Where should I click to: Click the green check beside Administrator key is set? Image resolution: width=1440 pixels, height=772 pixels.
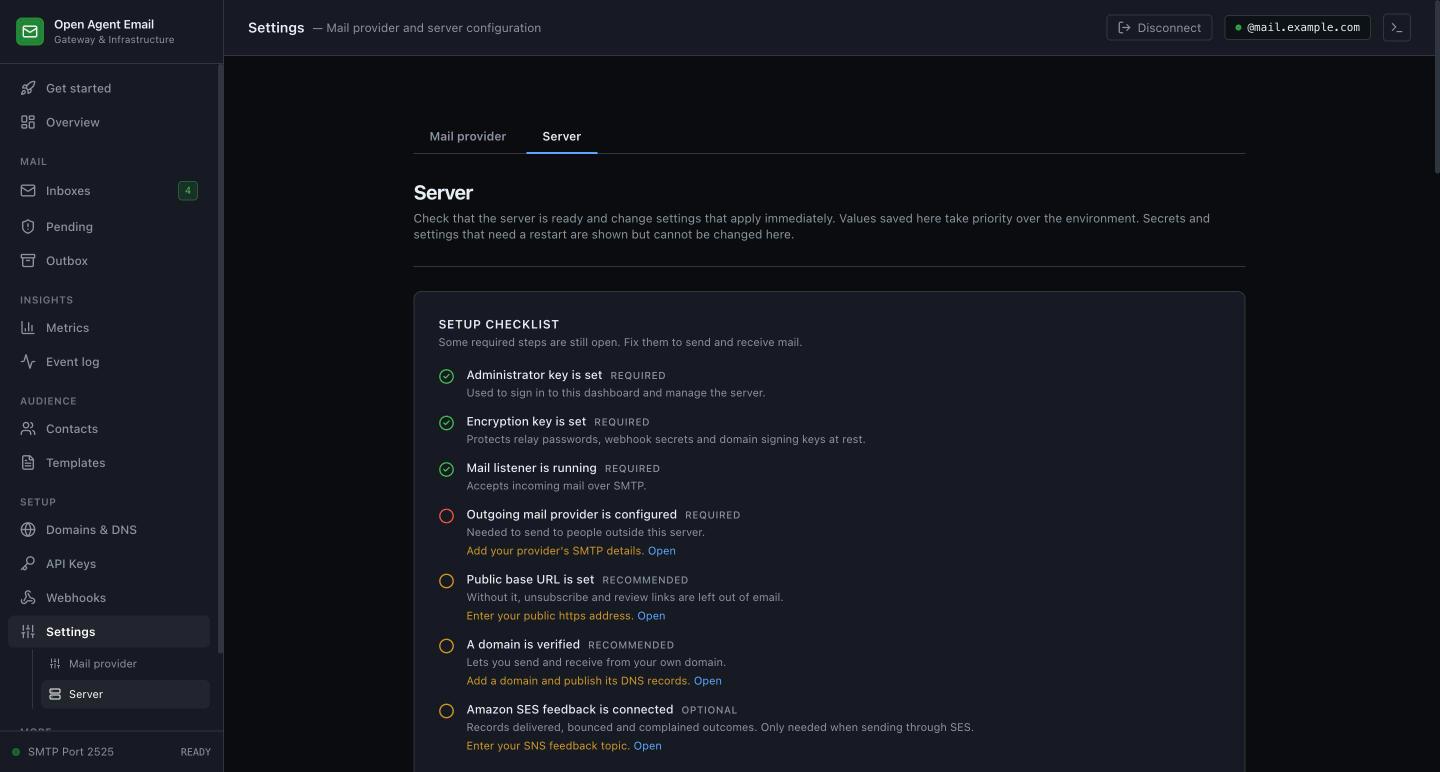click(x=447, y=377)
